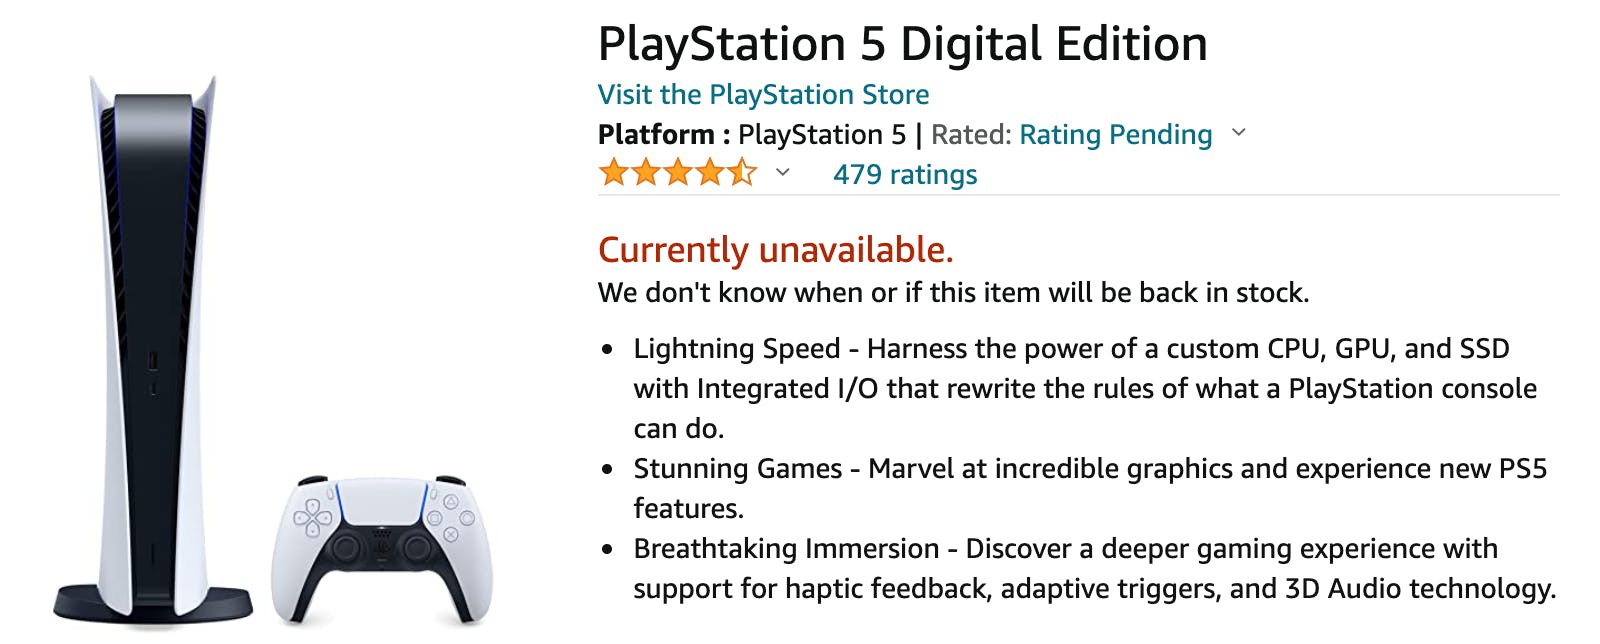
Task: Click the half-filled fifth rating star
Action: pos(742,173)
